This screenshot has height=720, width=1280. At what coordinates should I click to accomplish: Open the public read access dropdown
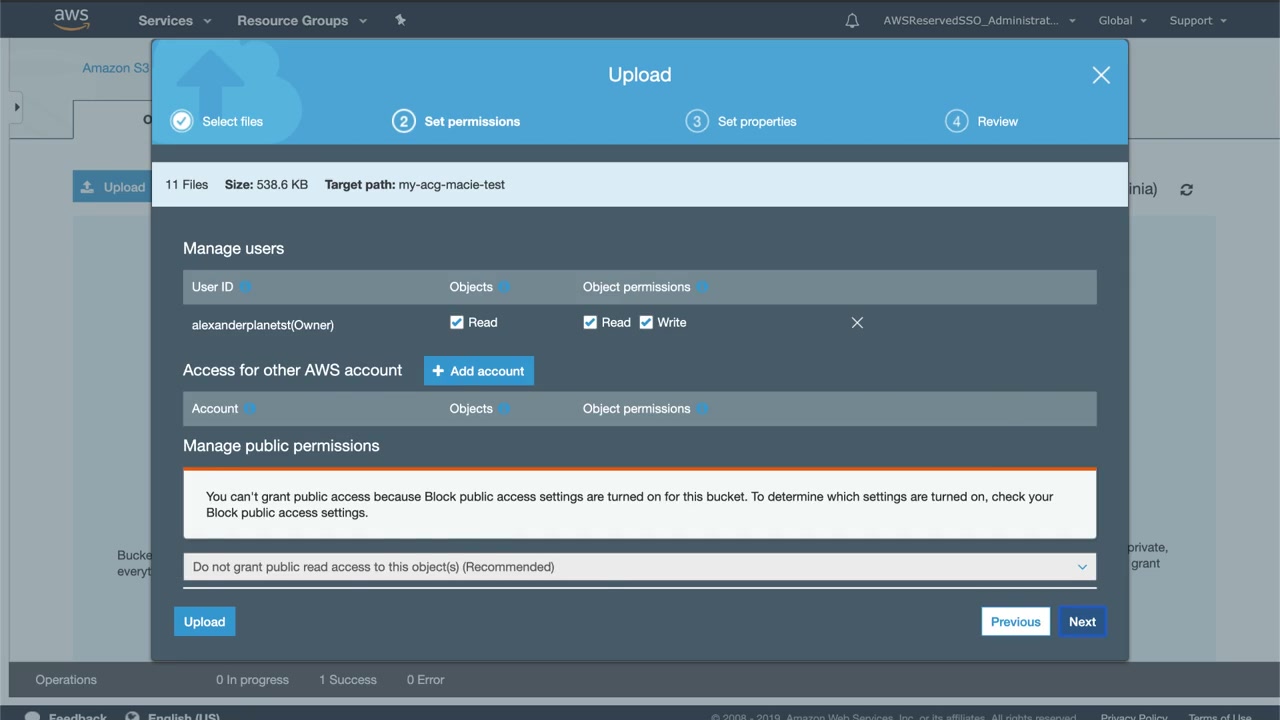pyautogui.click(x=640, y=567)
